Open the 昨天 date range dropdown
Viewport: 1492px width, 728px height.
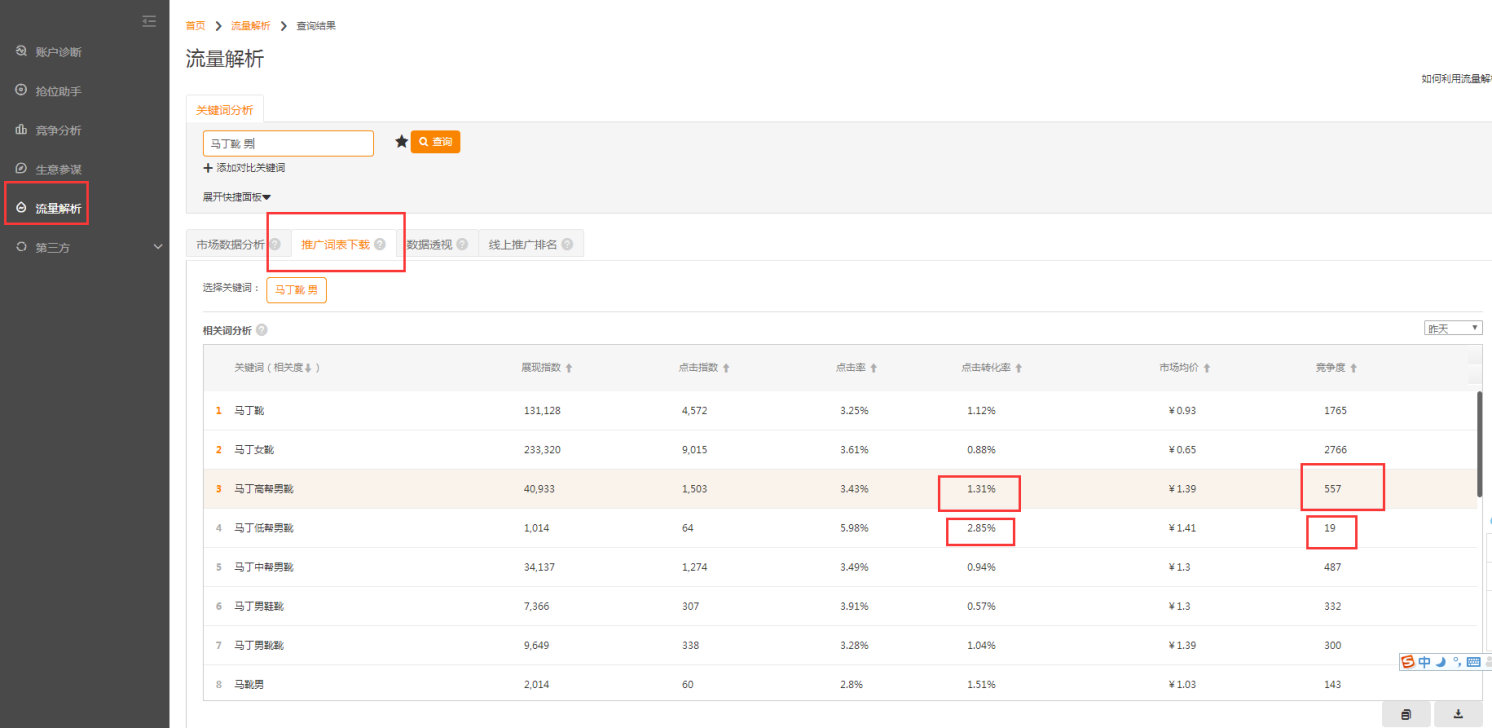point(1453,328)
